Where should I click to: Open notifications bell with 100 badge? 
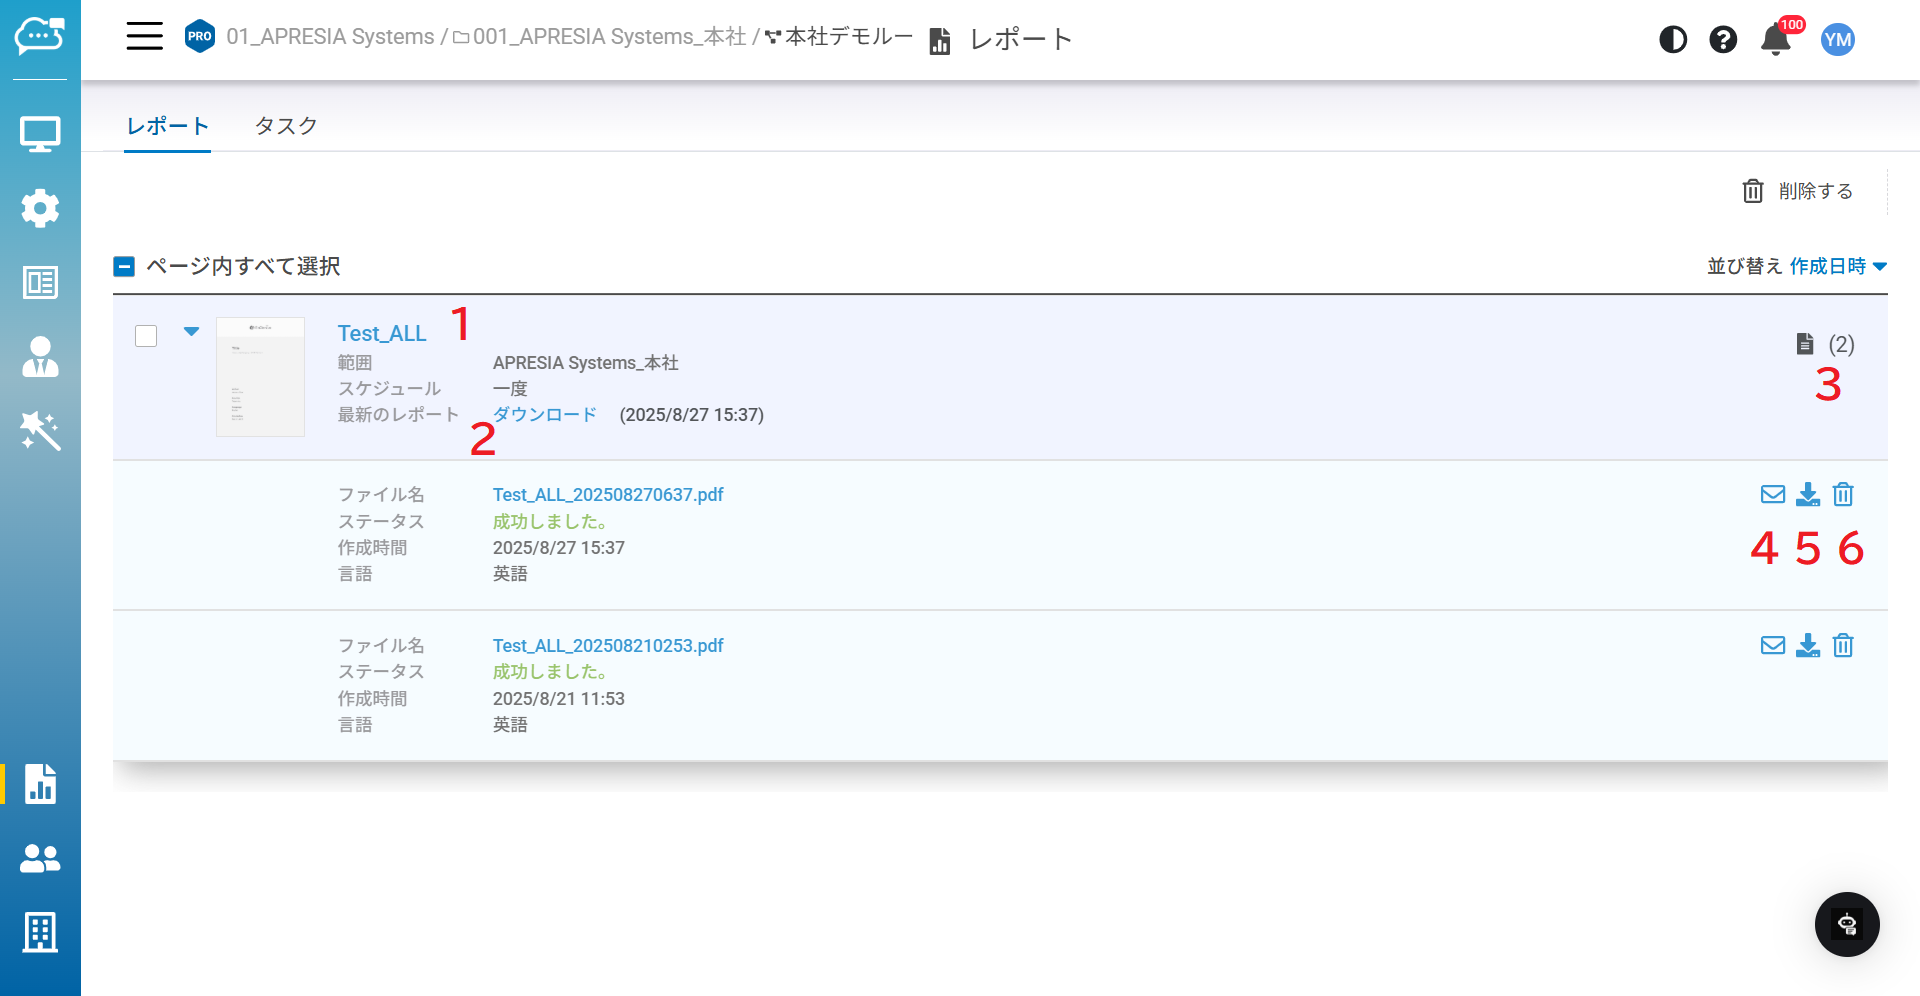1776,39
